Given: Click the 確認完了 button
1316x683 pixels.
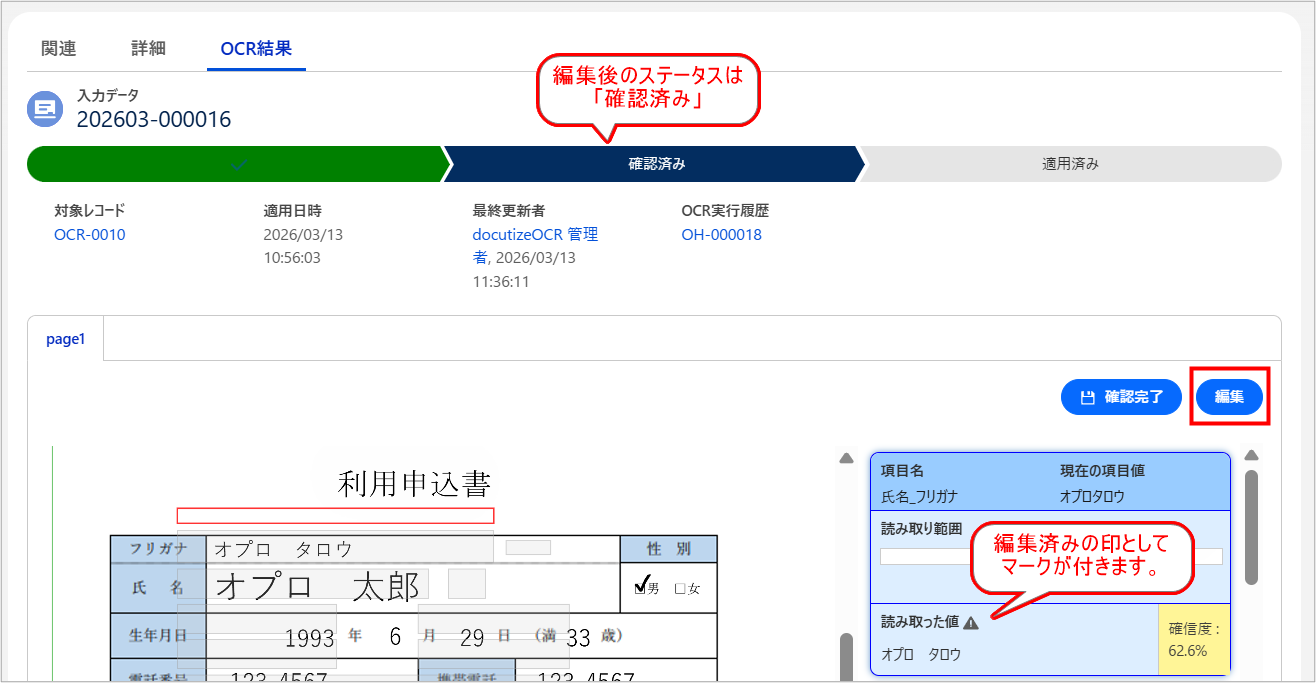Looking at the screenshot, I should [1121, 397].
